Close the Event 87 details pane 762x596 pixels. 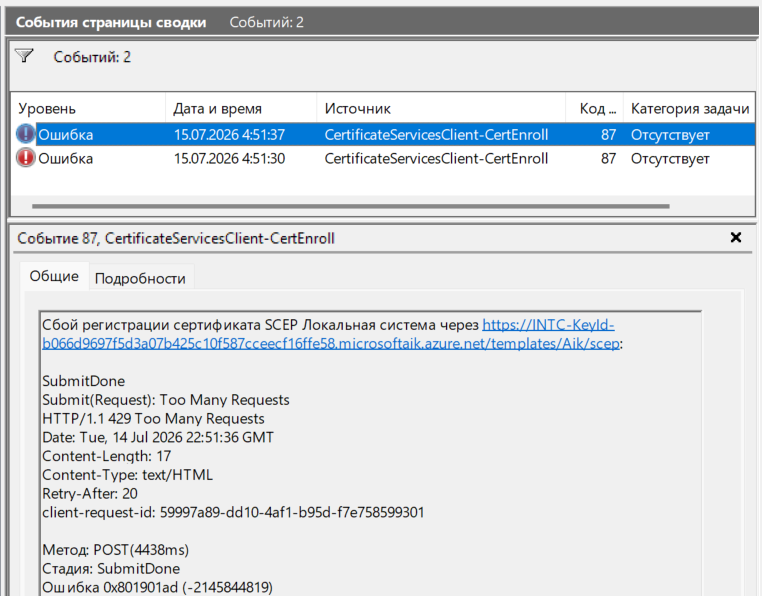[736, 237]
